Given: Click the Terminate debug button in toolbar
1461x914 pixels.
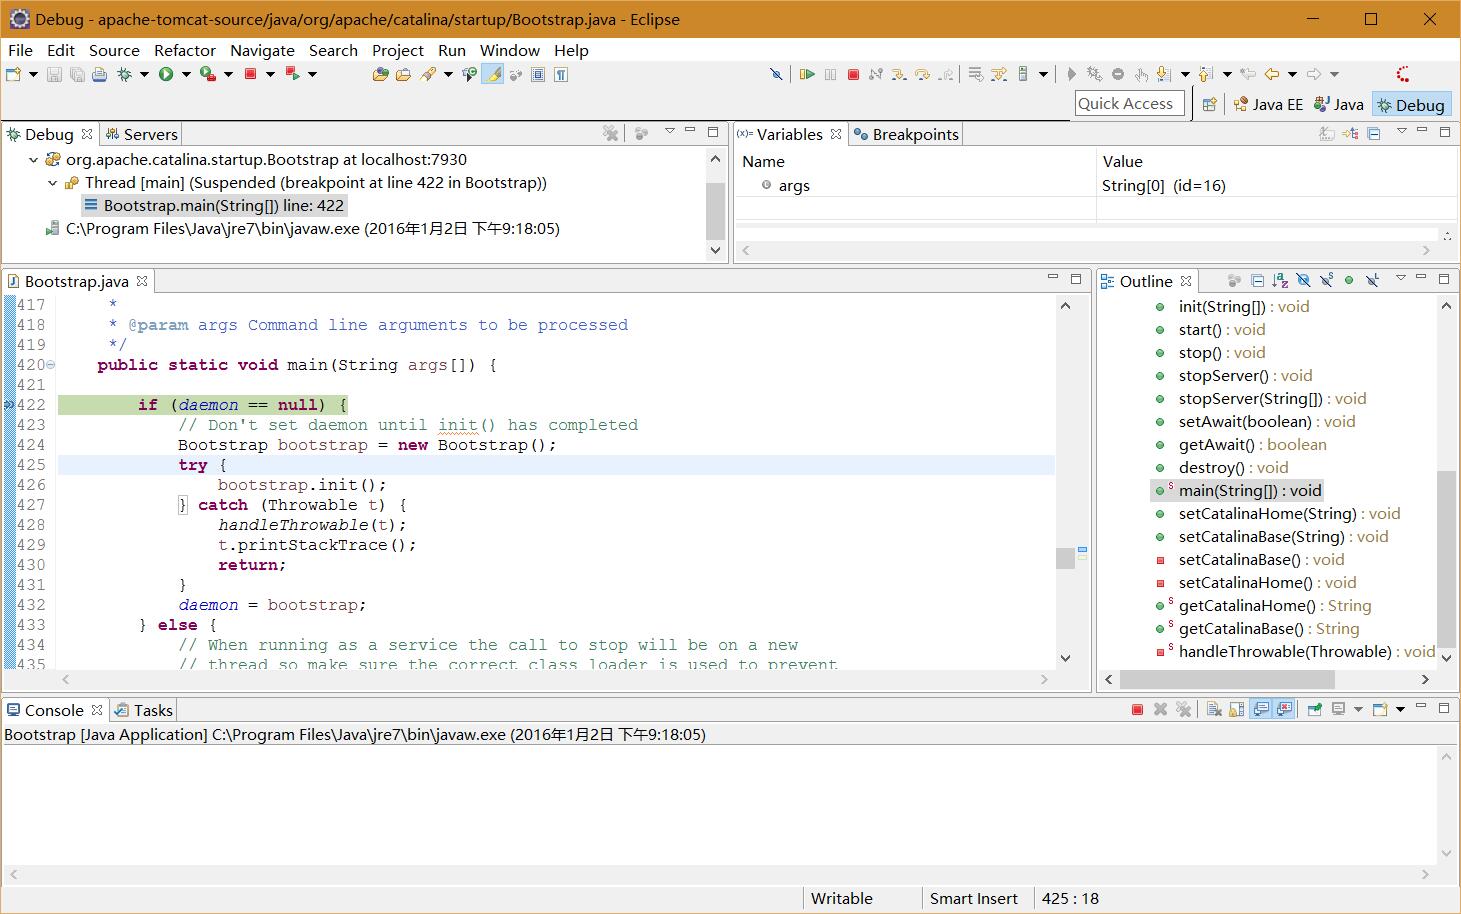Looking at the screenshot, I should (853, 74).
